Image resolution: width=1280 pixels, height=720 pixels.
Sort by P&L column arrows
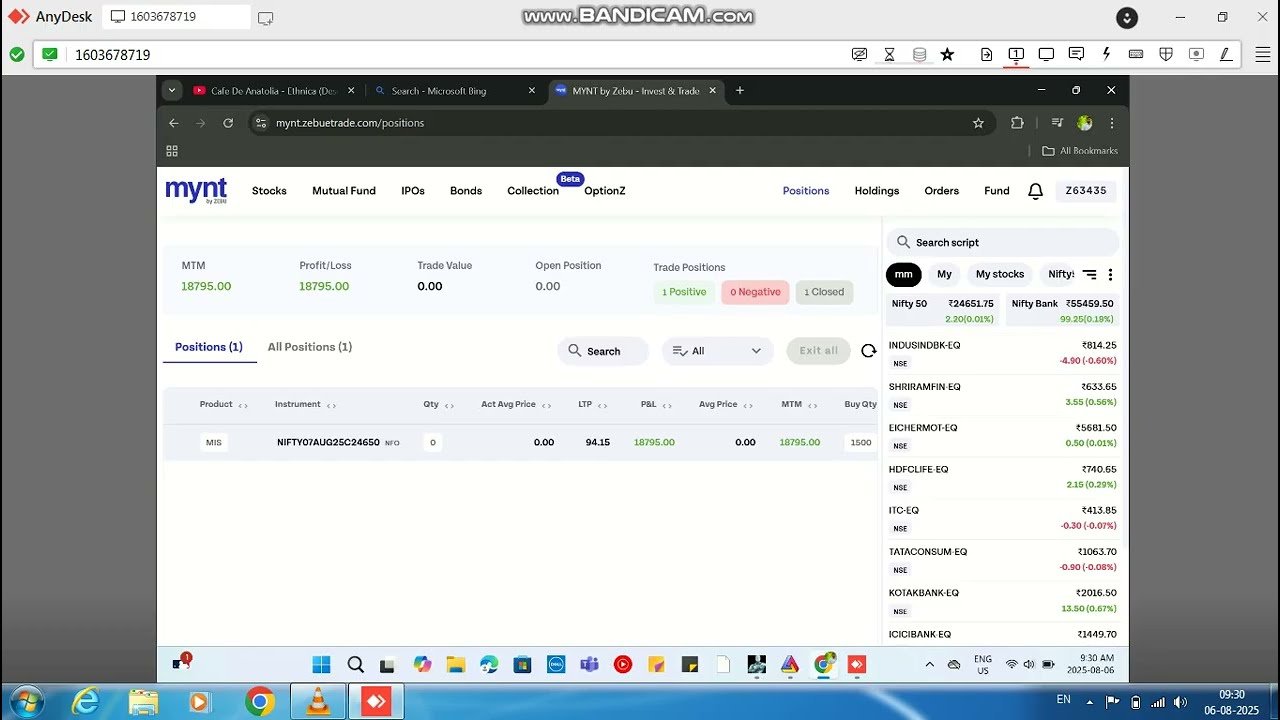[666, 405]
